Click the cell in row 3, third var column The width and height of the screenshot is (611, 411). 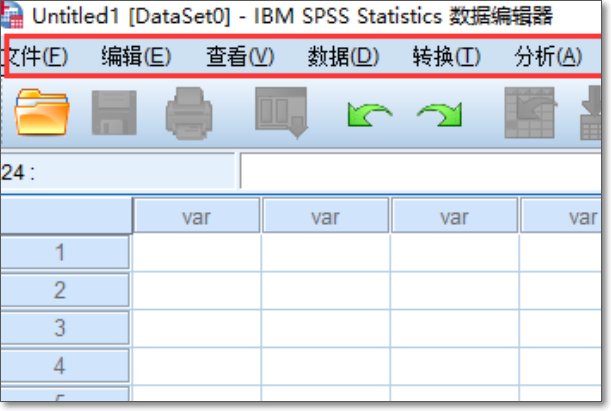[455, 328]
